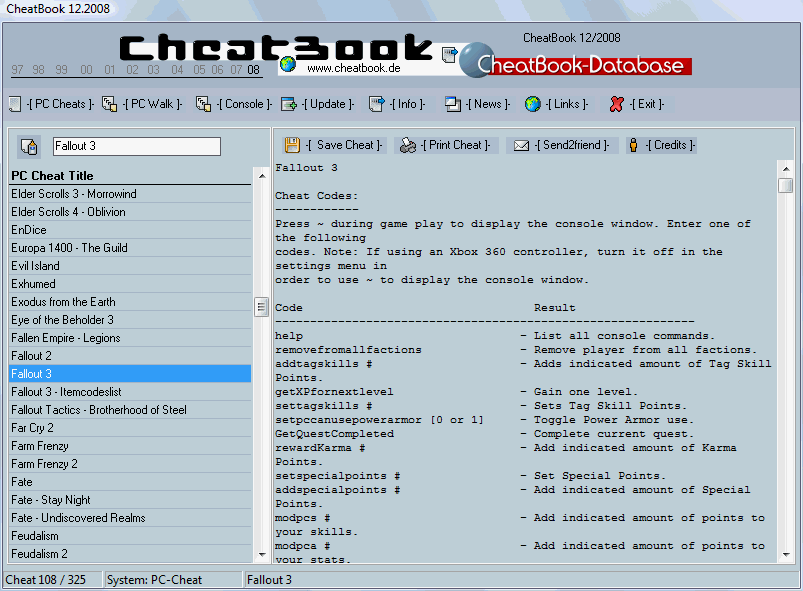Screen dimensions: 803x591
Task: Click the cheat list scrollbar thumb
Action: [261, 307]
